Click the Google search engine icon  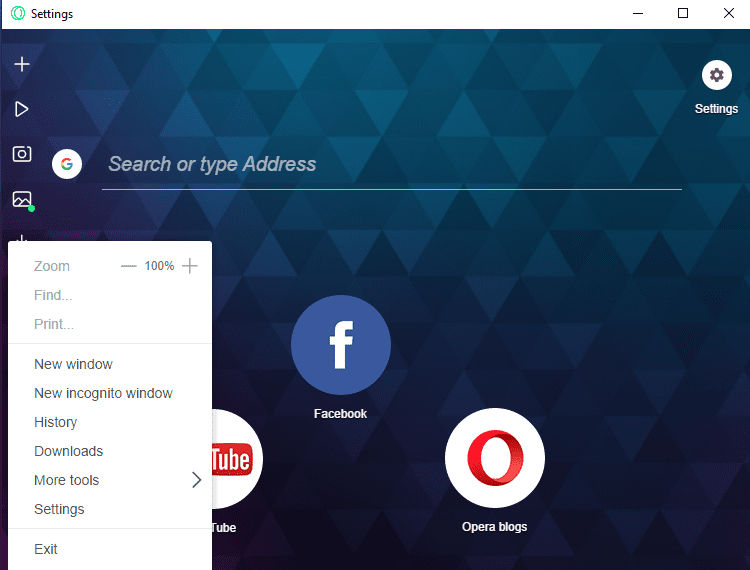click(x=67, y=164)
